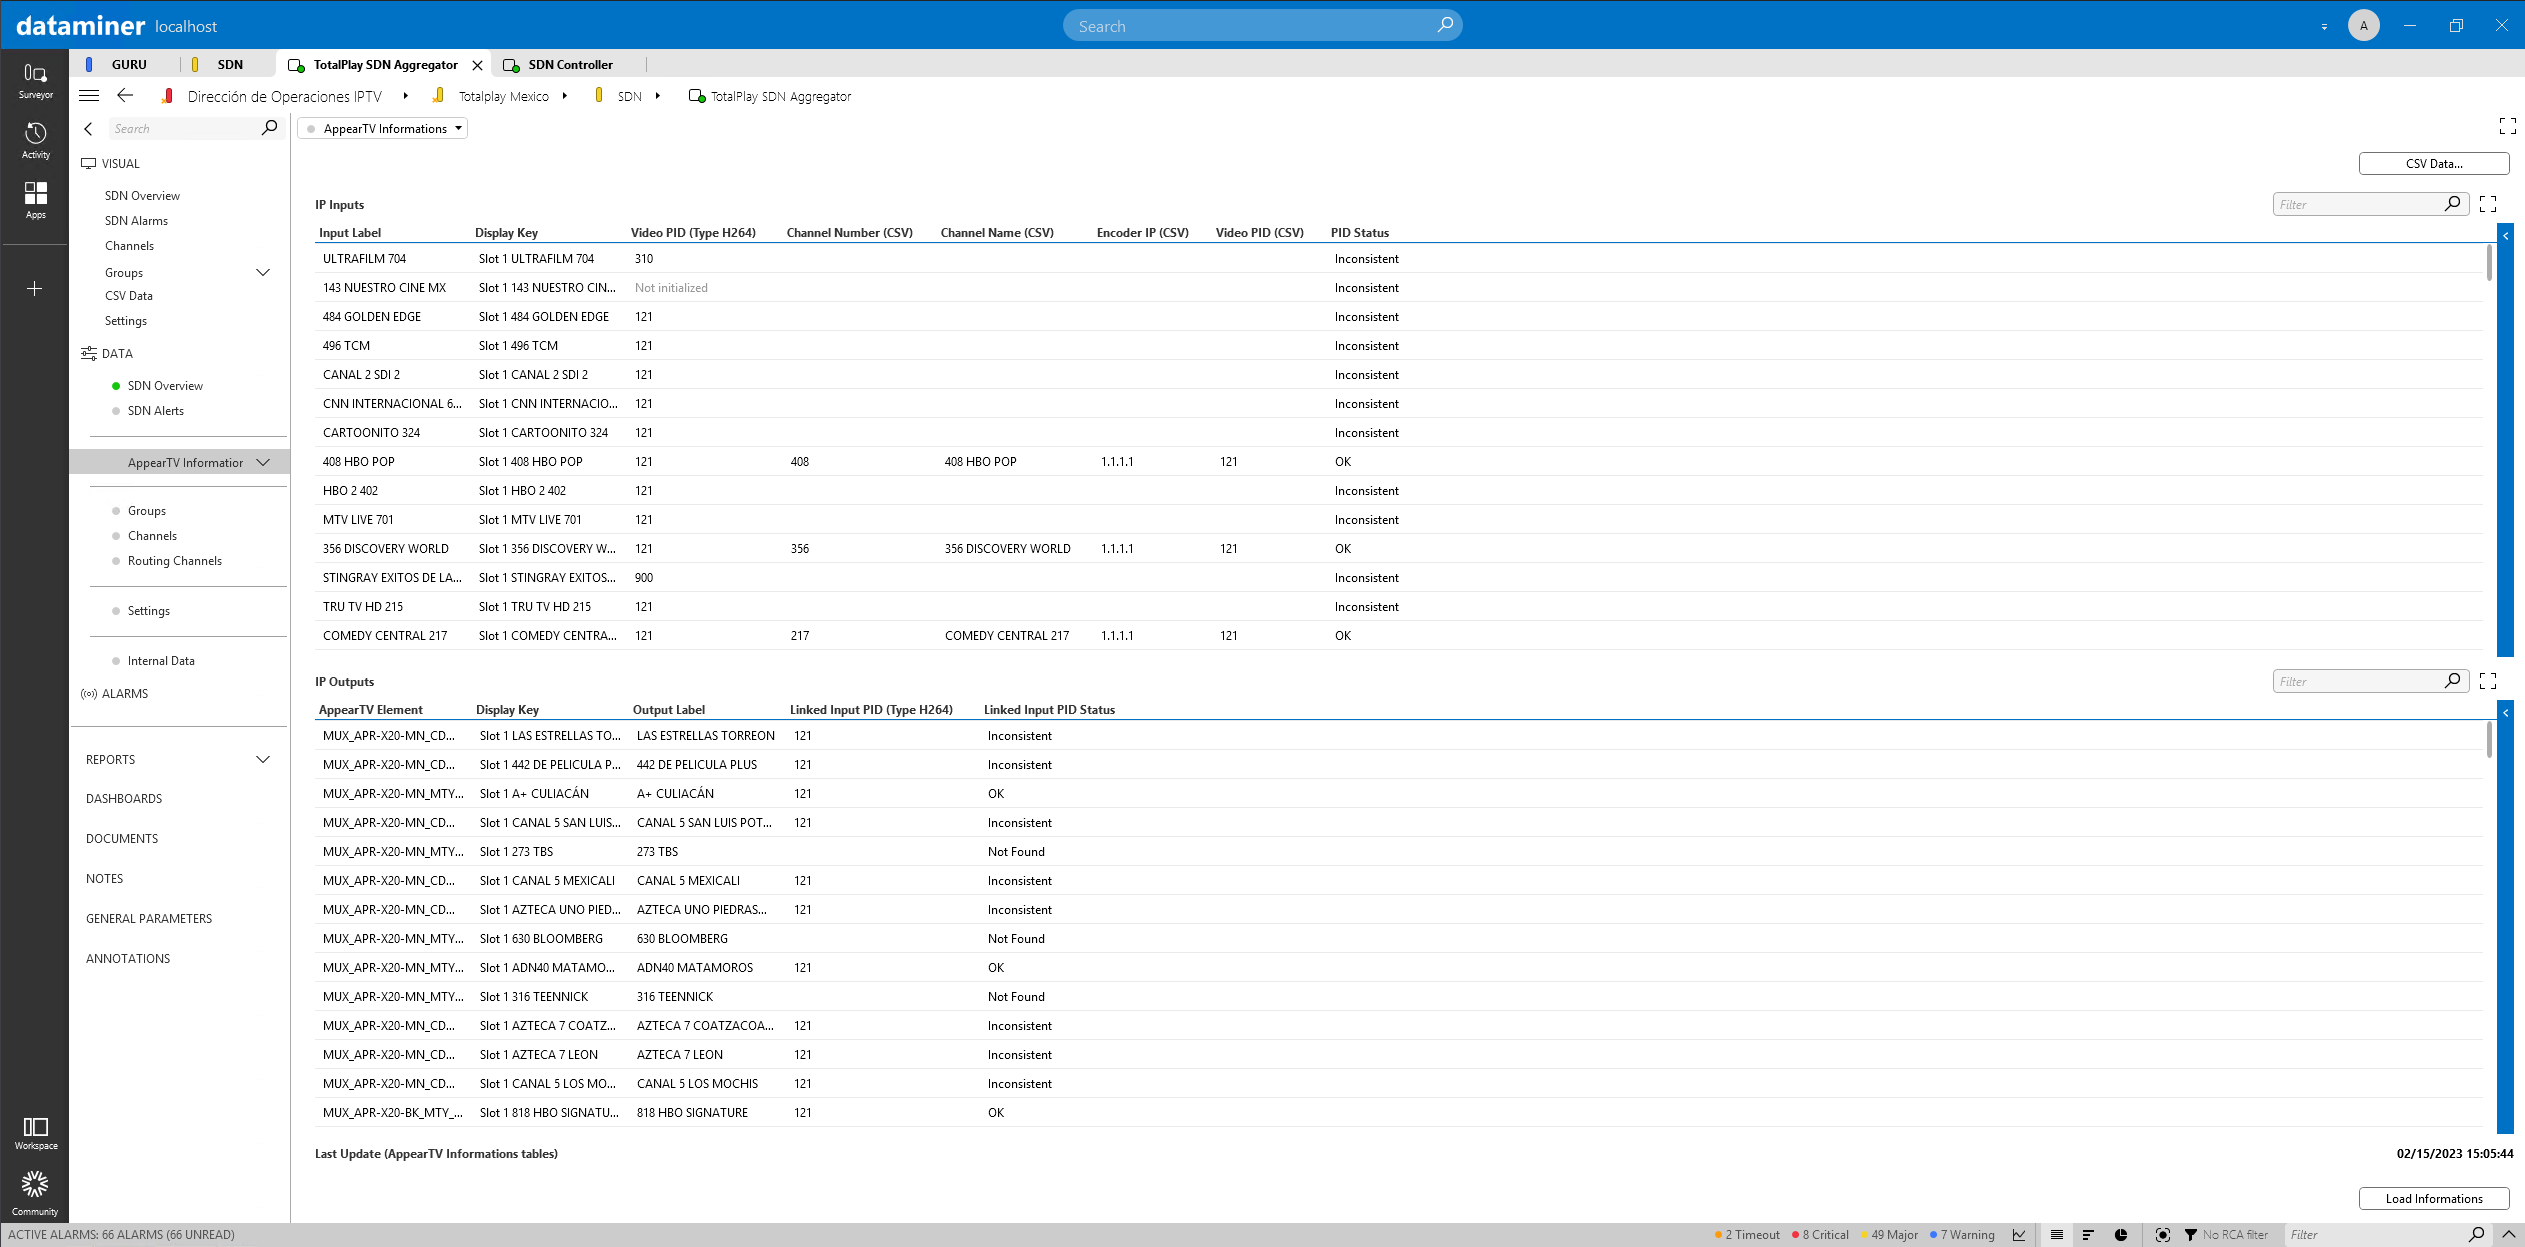Click the IP Inputs filter search icon
This screenshot has height=1247, width=2525.
point(2452,204)
